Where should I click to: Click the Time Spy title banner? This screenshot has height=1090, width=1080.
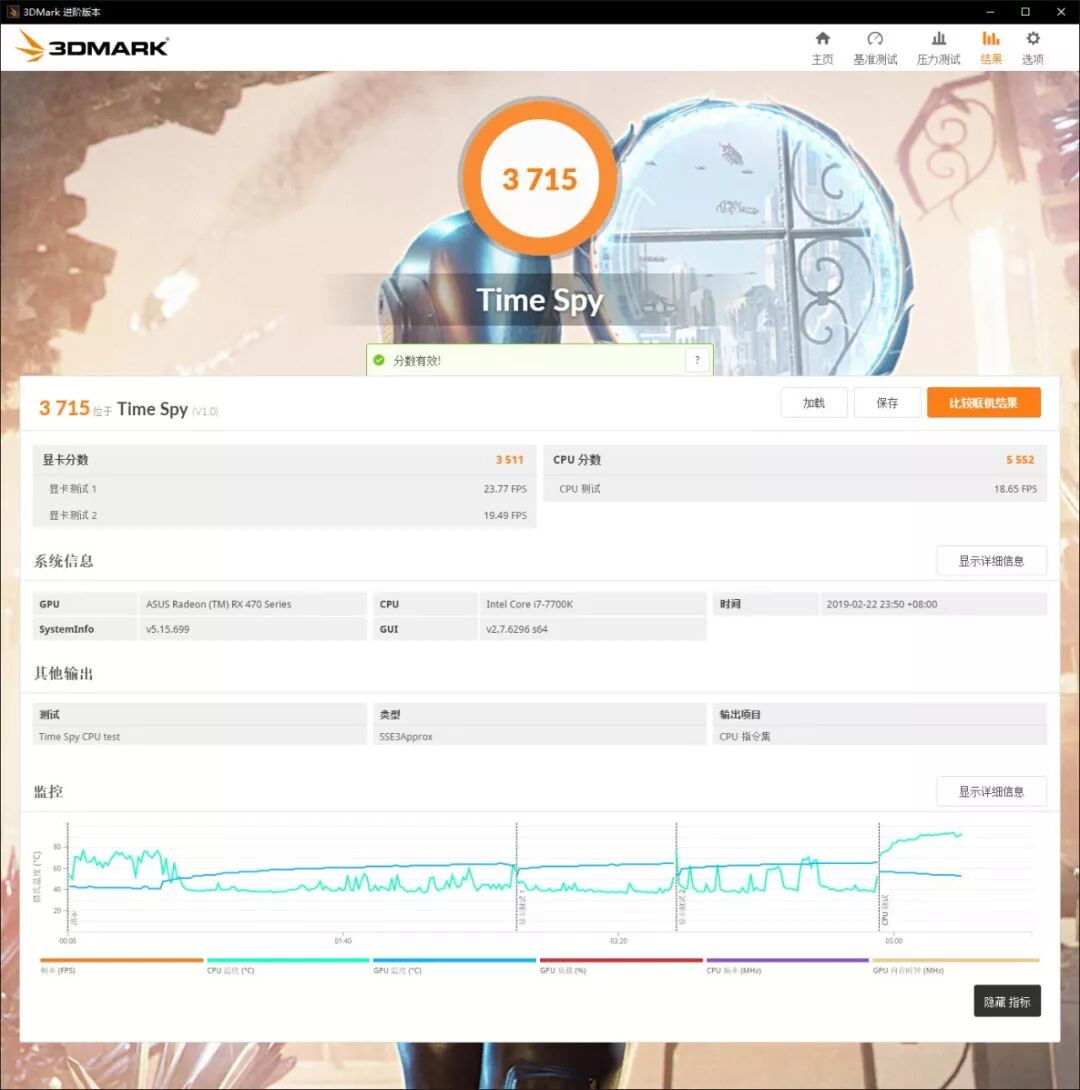click(539, 300)
